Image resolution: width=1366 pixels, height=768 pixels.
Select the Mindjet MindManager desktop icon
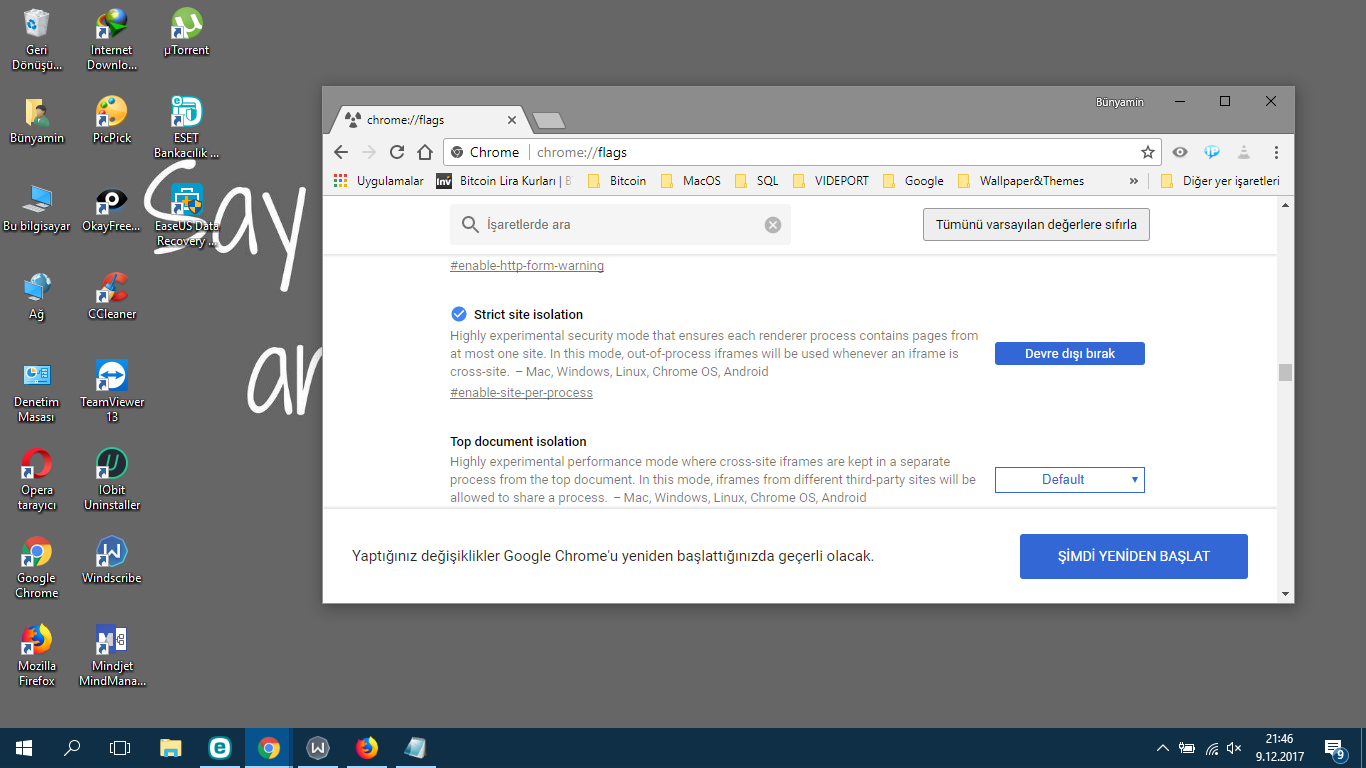[x=112, y=655]
